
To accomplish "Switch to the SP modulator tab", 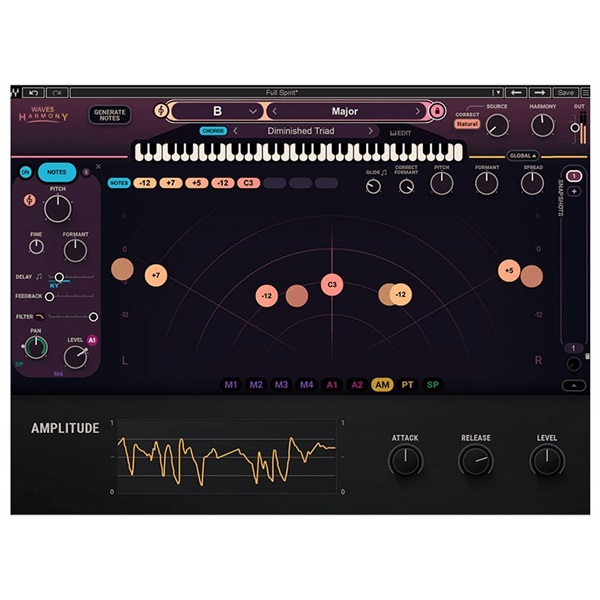I will point(433,385).
